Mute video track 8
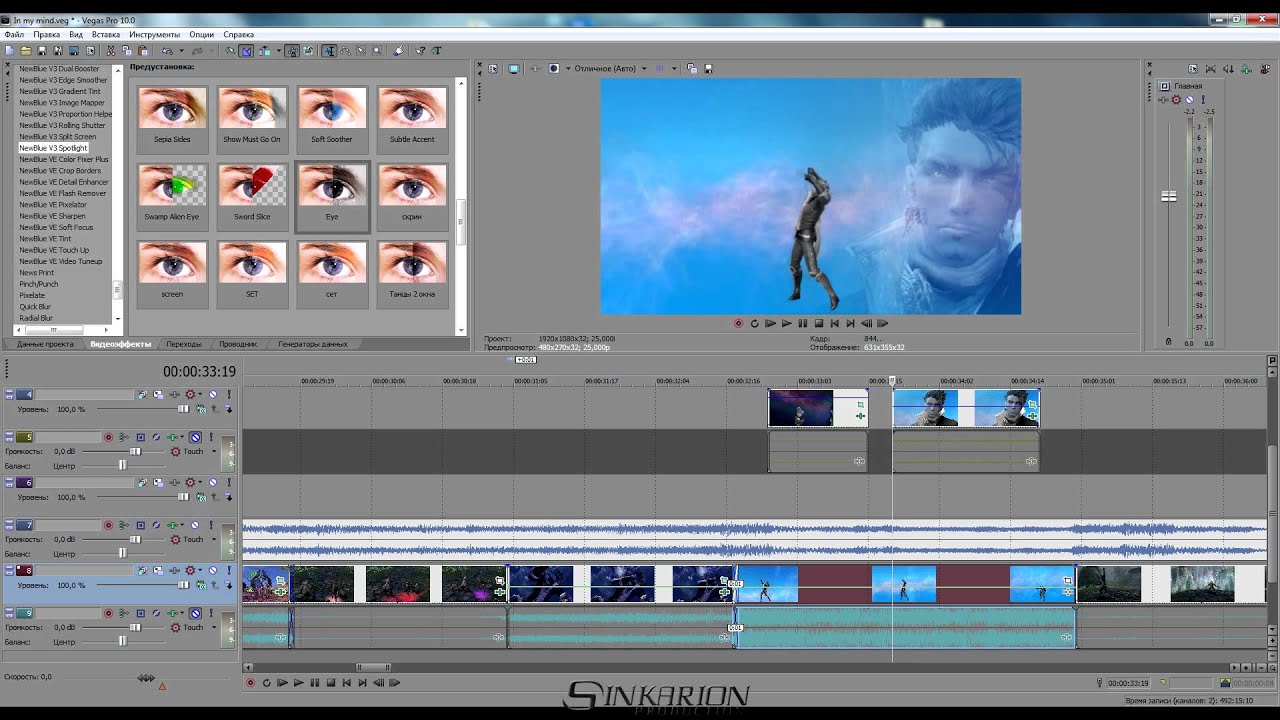The height and width of the screenshot is (720, 1280). tap(213, 570)
